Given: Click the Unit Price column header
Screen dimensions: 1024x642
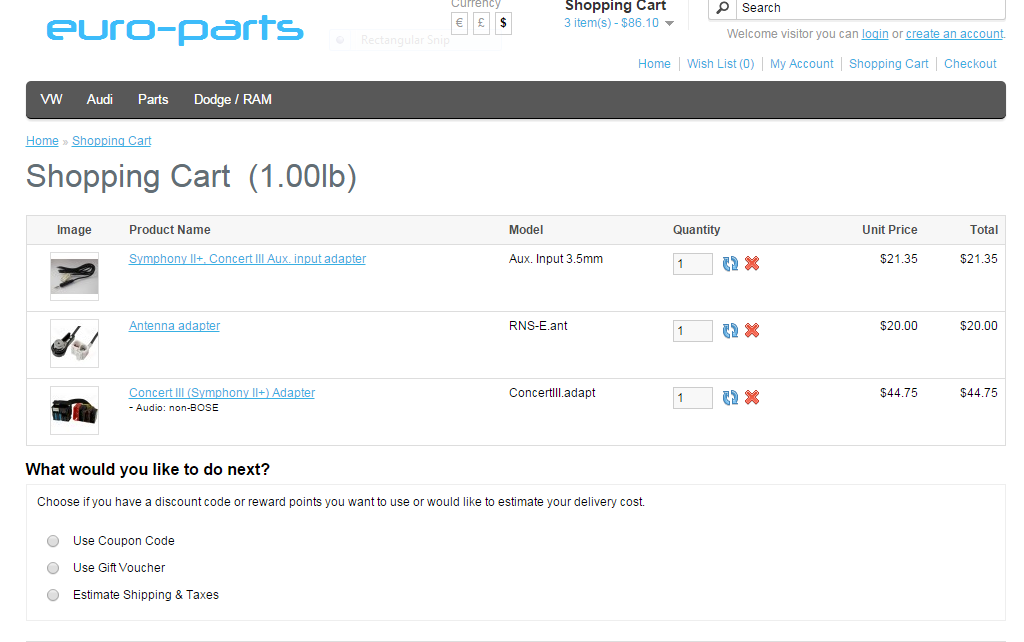Looking at the screenshot, I should coord(889,230).
